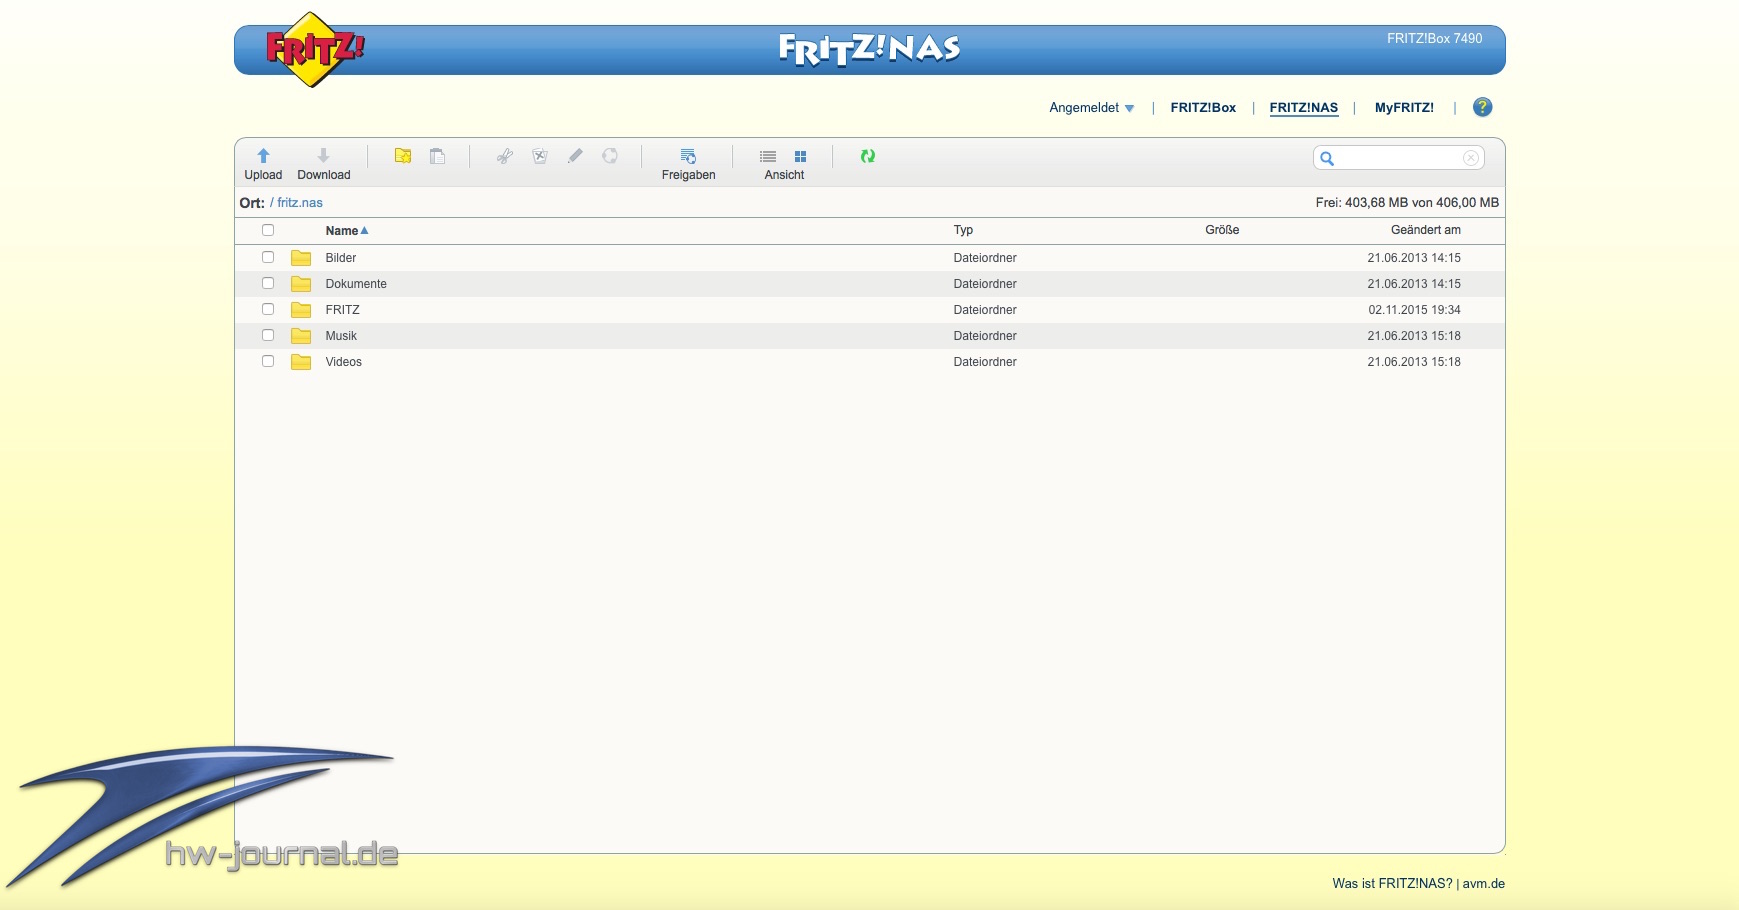This screenshot has width=1739, height=910.
Task: Check the Bilder row checkbox
Action: coord(268,257)
